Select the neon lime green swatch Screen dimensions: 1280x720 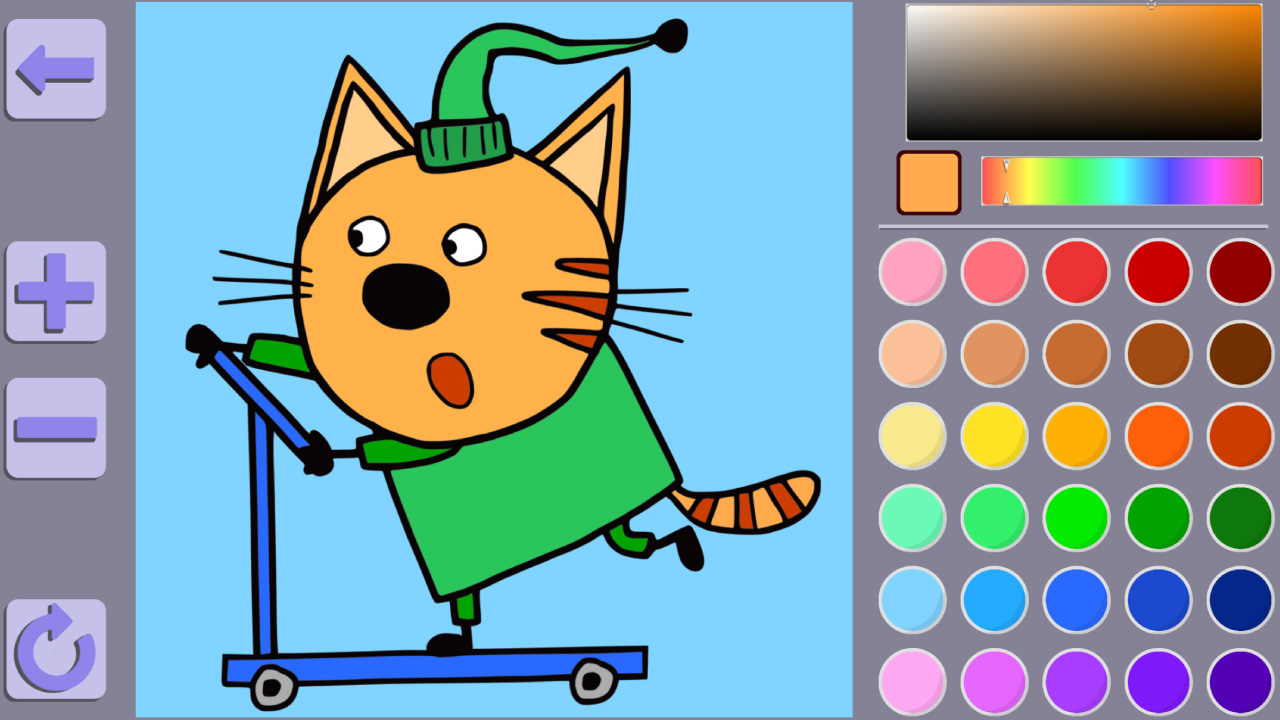tap(1076, 517)
